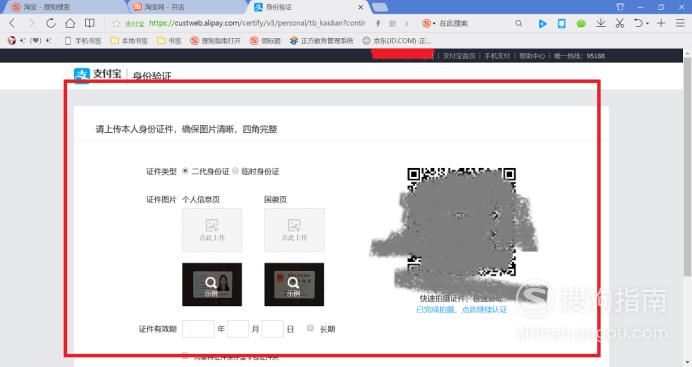
Task: Click the 年 year input field
Action: pos(198,329)
